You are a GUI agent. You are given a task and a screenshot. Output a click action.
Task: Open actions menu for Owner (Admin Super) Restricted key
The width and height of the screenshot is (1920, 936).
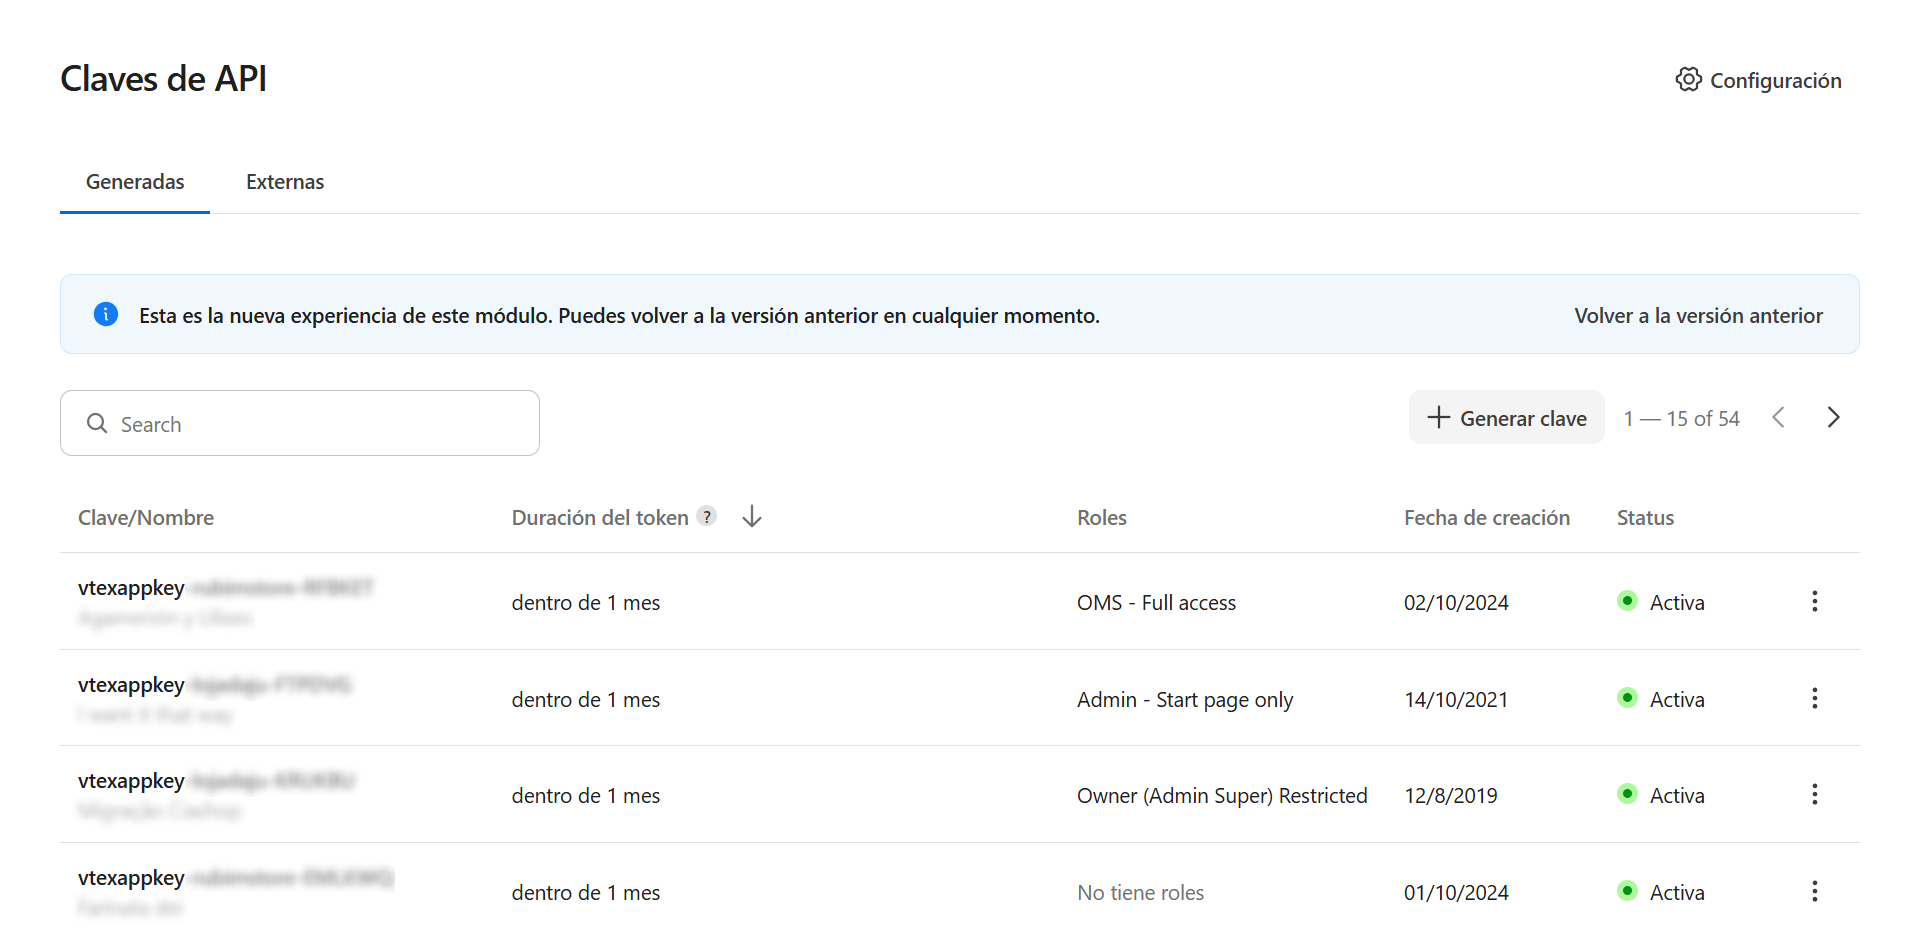click(x=1814, y=795)
